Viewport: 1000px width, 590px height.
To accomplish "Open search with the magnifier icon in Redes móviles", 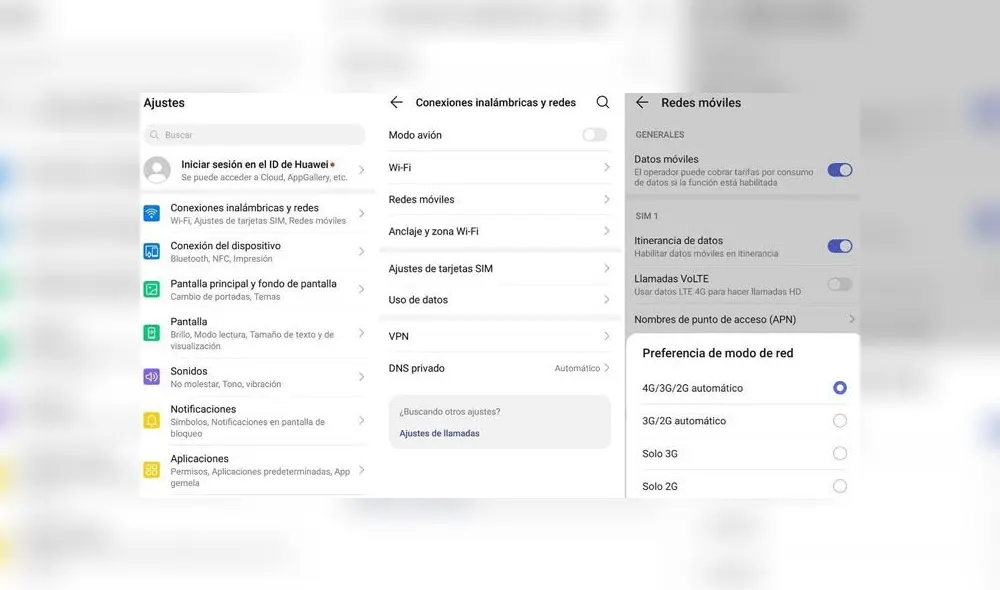I will click(603, 102).
